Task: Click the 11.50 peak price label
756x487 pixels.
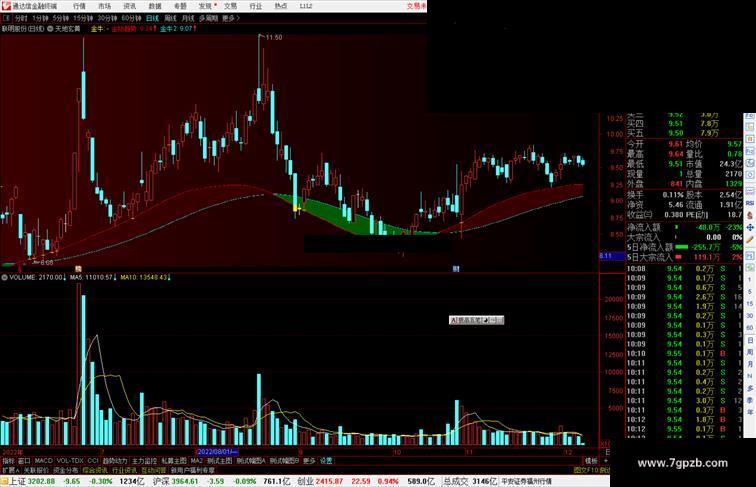Action: pyautogui.click(x=274, y=37)
